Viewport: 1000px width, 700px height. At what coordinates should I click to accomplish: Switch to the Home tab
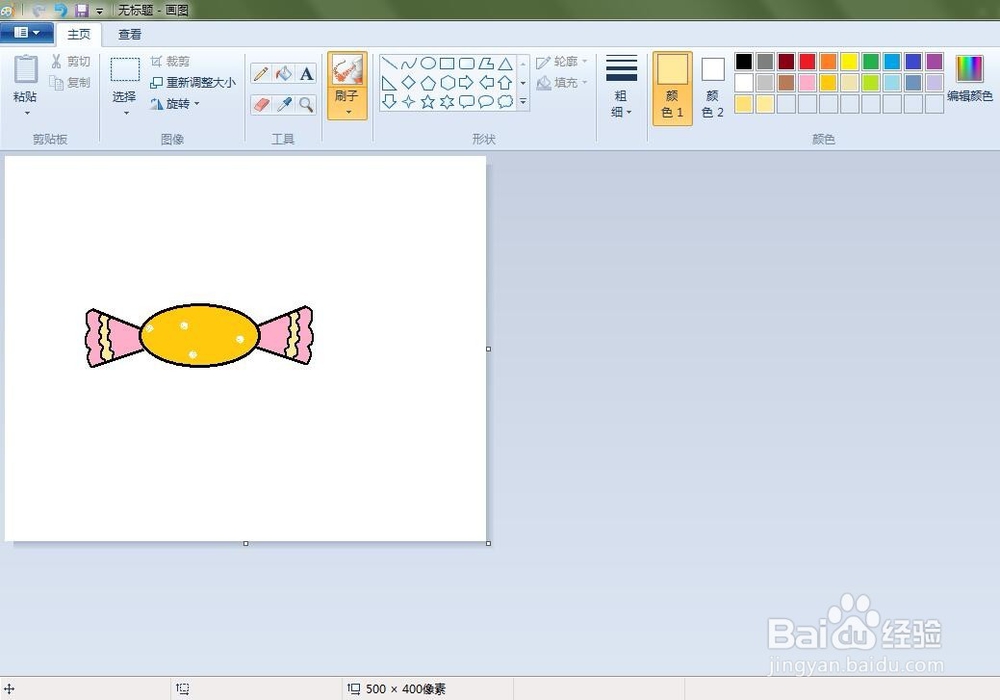click(x=78, y=34)
